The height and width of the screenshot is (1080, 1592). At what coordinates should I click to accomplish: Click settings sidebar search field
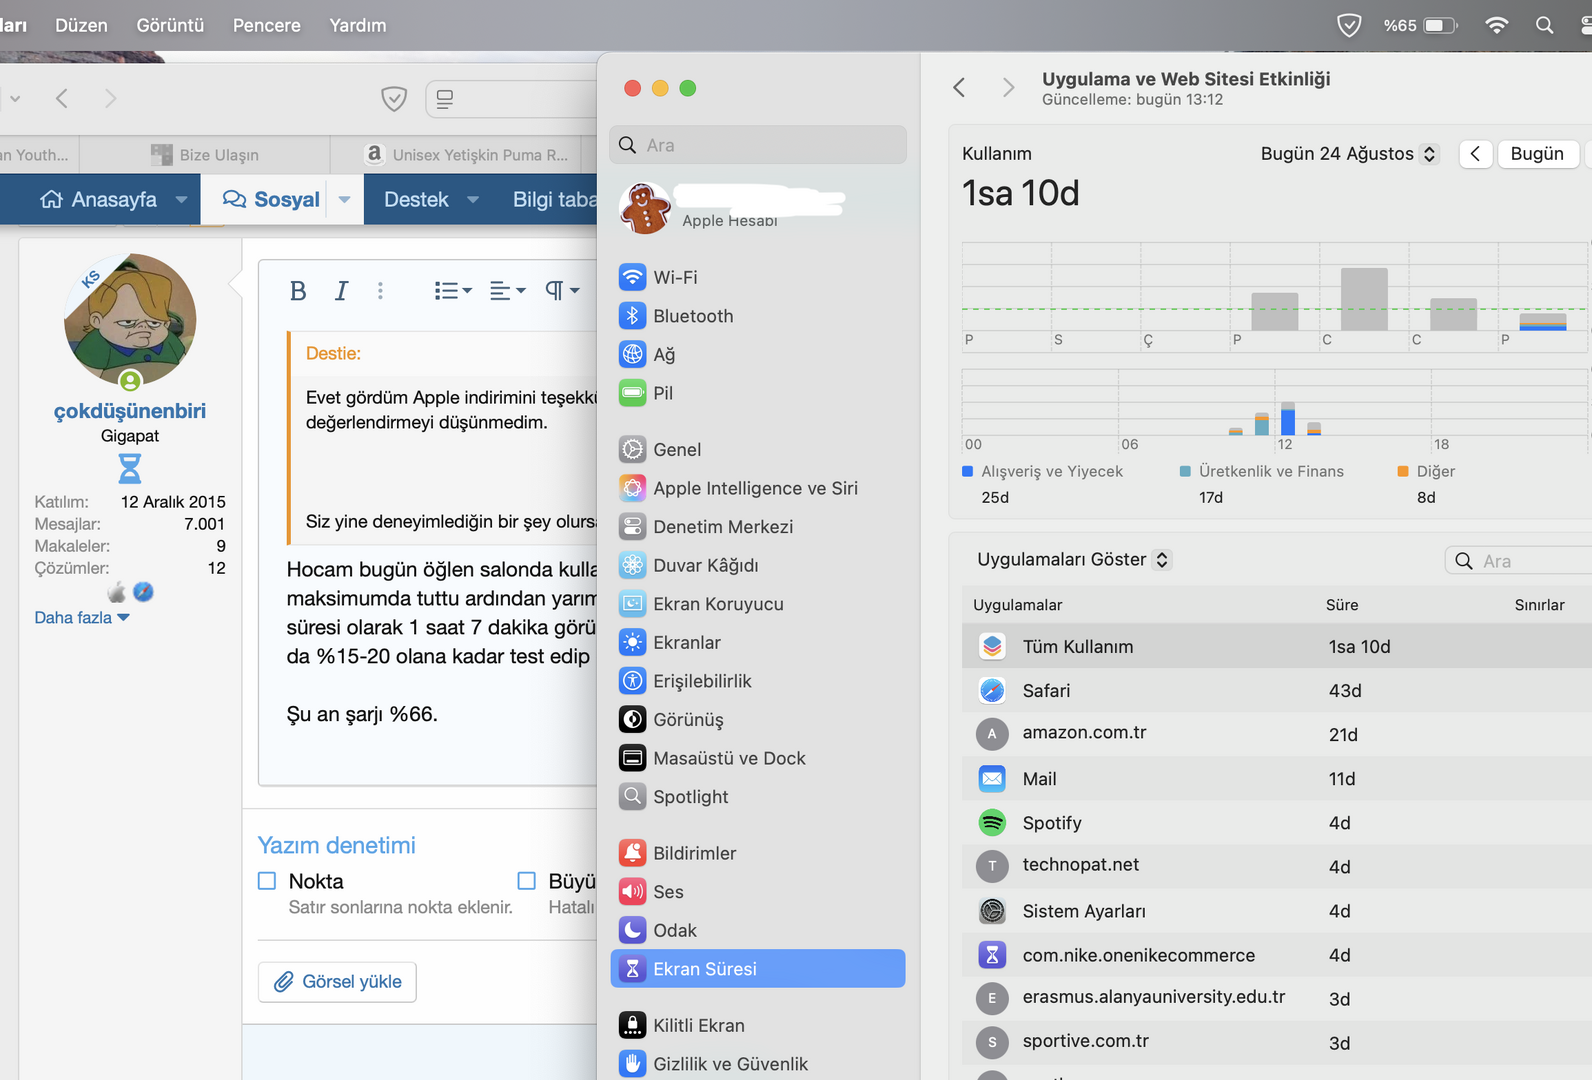[757, 145]
